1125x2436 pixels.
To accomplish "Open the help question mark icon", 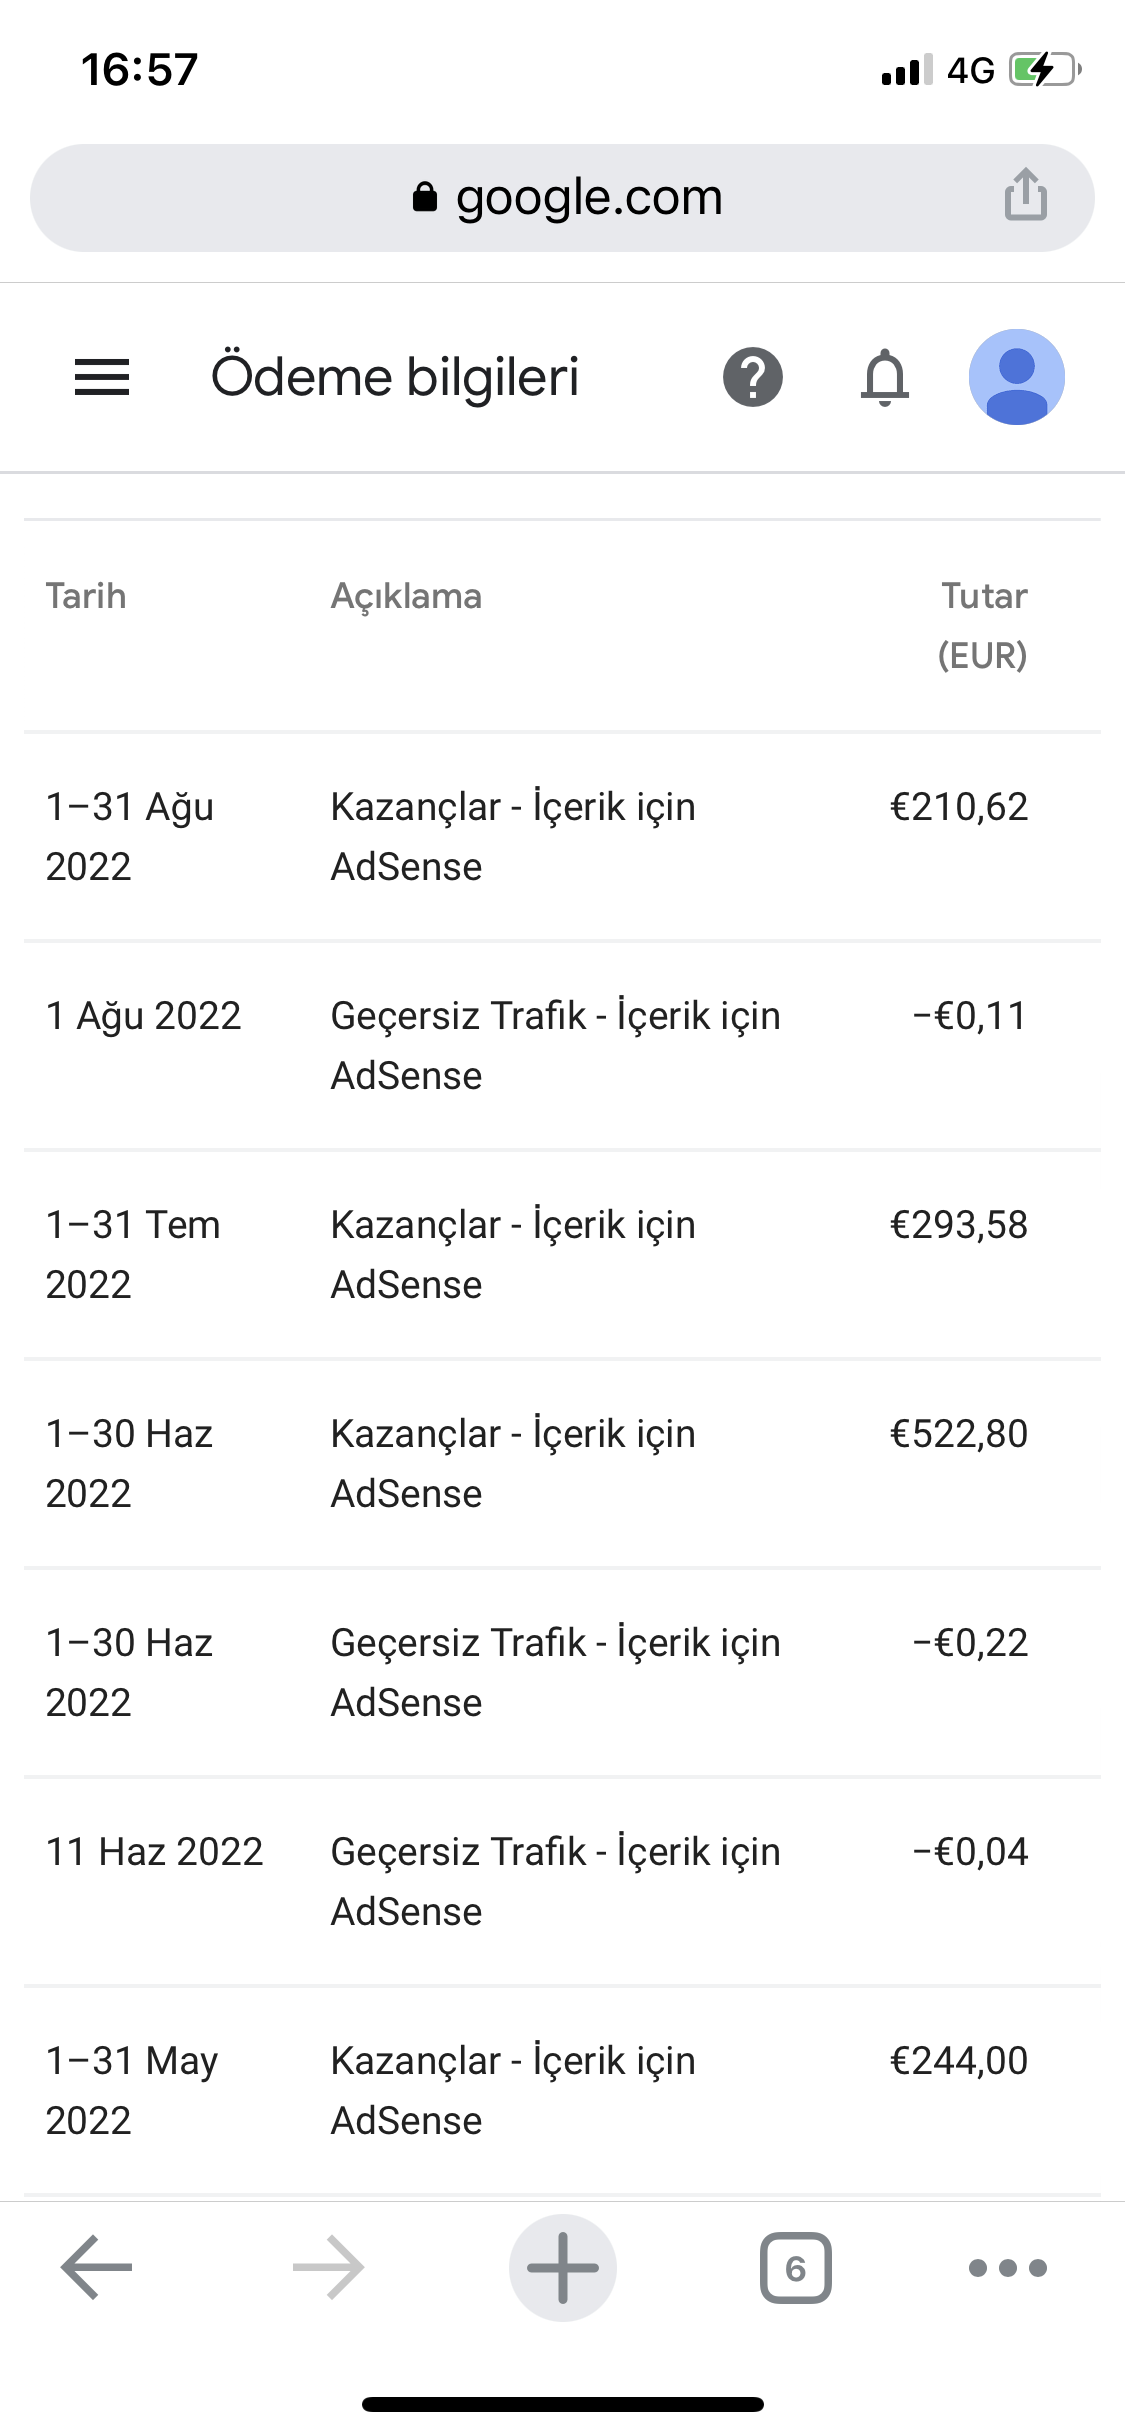I will click(x=753, y=377).
